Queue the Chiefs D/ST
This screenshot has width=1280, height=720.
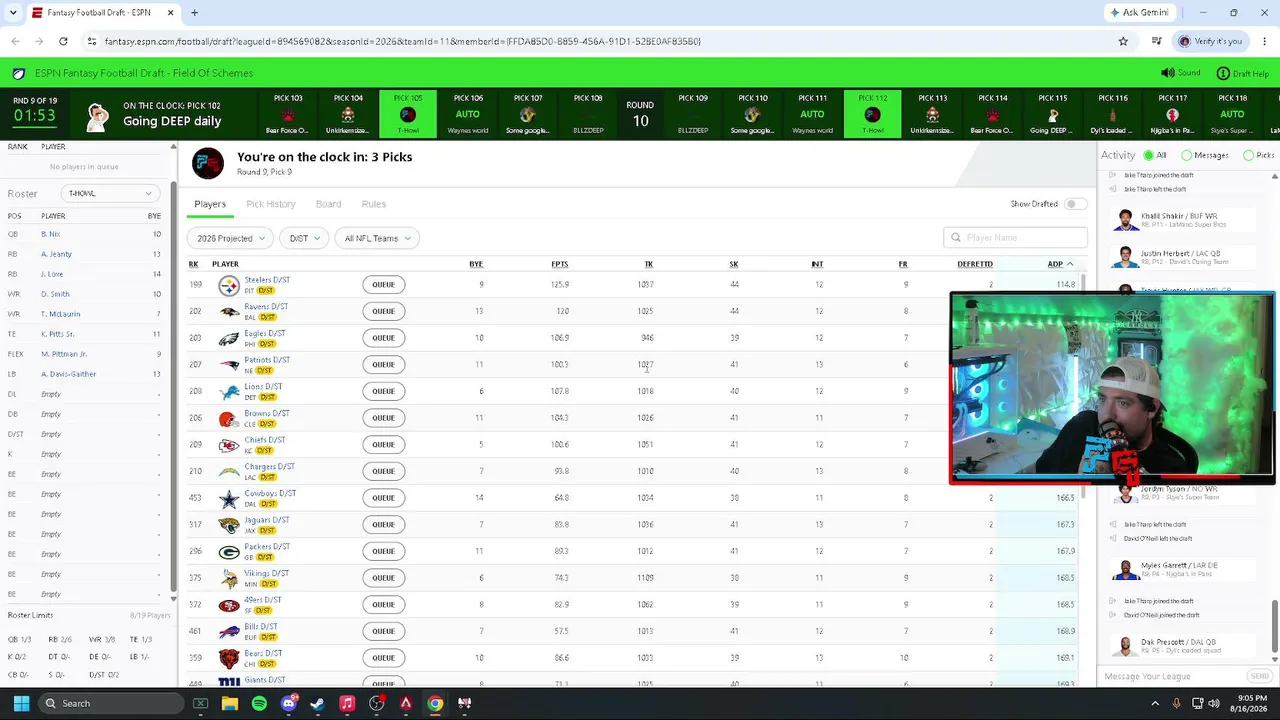tap(384, 445)
